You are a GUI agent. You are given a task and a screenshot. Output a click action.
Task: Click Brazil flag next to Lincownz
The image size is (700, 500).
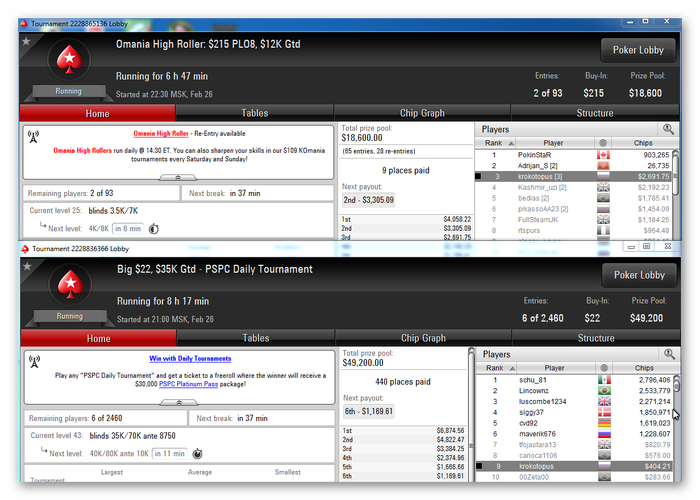[x=604, y=391]
